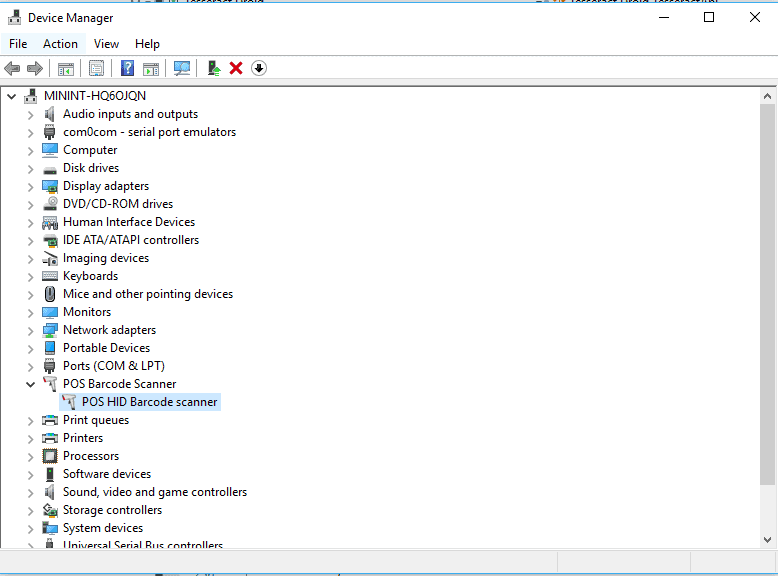Open the Help menu

coord(147,44)
